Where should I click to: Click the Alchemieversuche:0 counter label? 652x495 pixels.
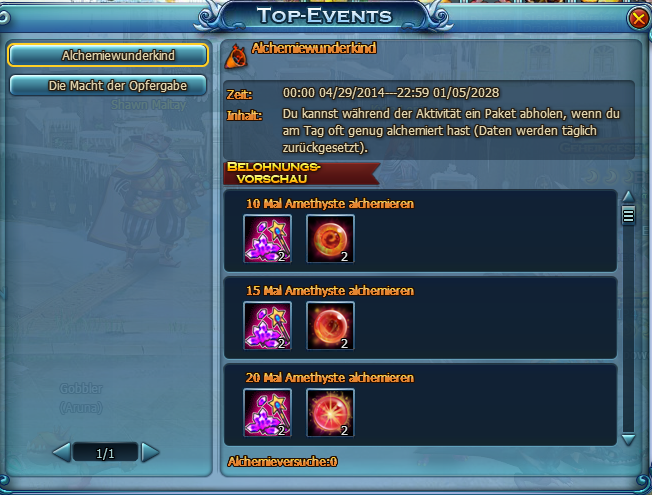[x=282, y=461]
